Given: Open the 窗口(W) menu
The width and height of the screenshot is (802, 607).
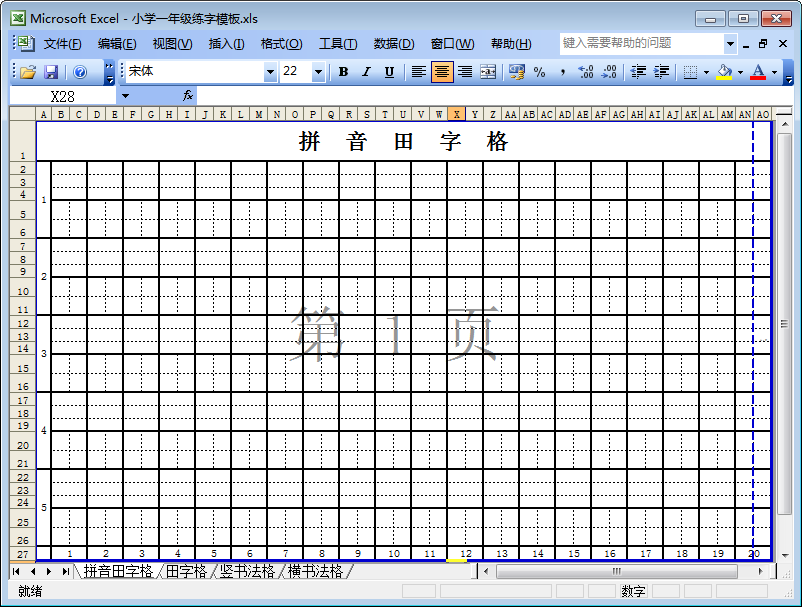Looking at the screenshot, I should (x=452, y=44).
